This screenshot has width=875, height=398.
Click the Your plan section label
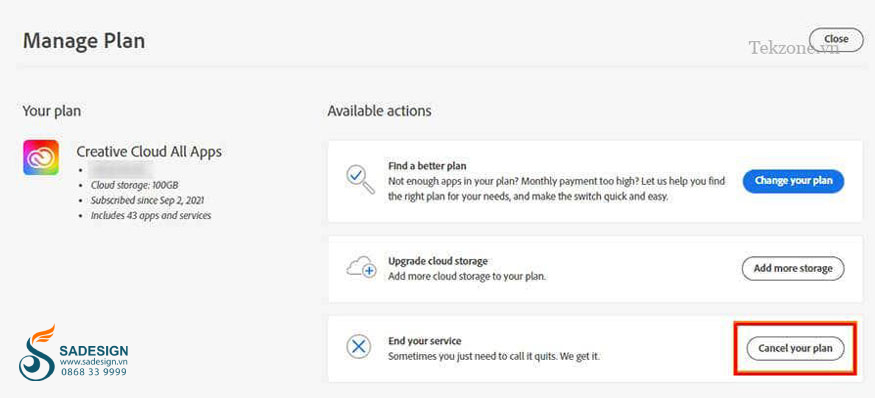point(51,111)
